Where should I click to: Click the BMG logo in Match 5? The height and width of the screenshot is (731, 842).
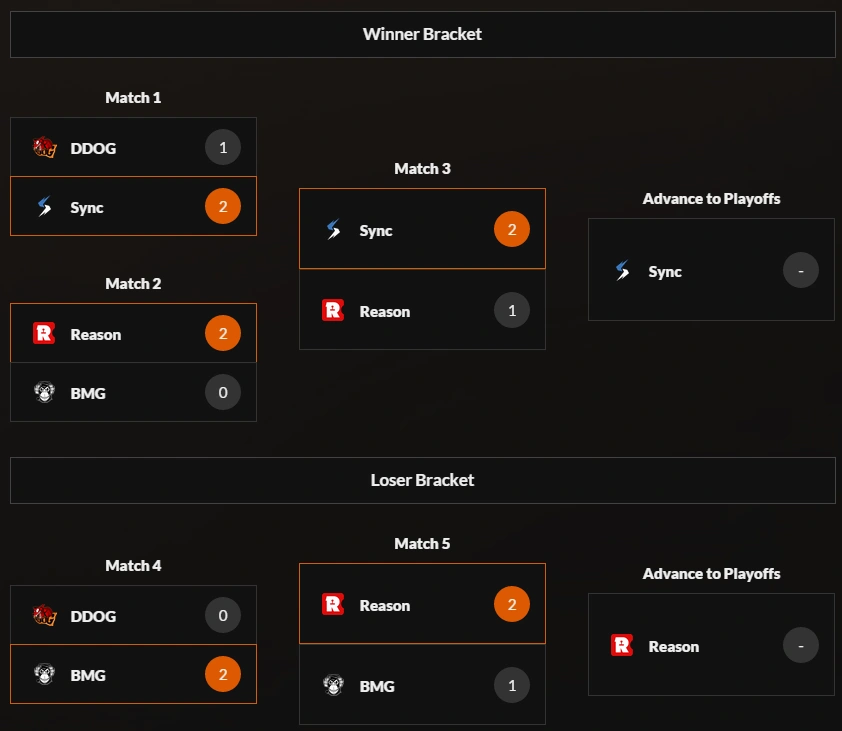(333, 686)
